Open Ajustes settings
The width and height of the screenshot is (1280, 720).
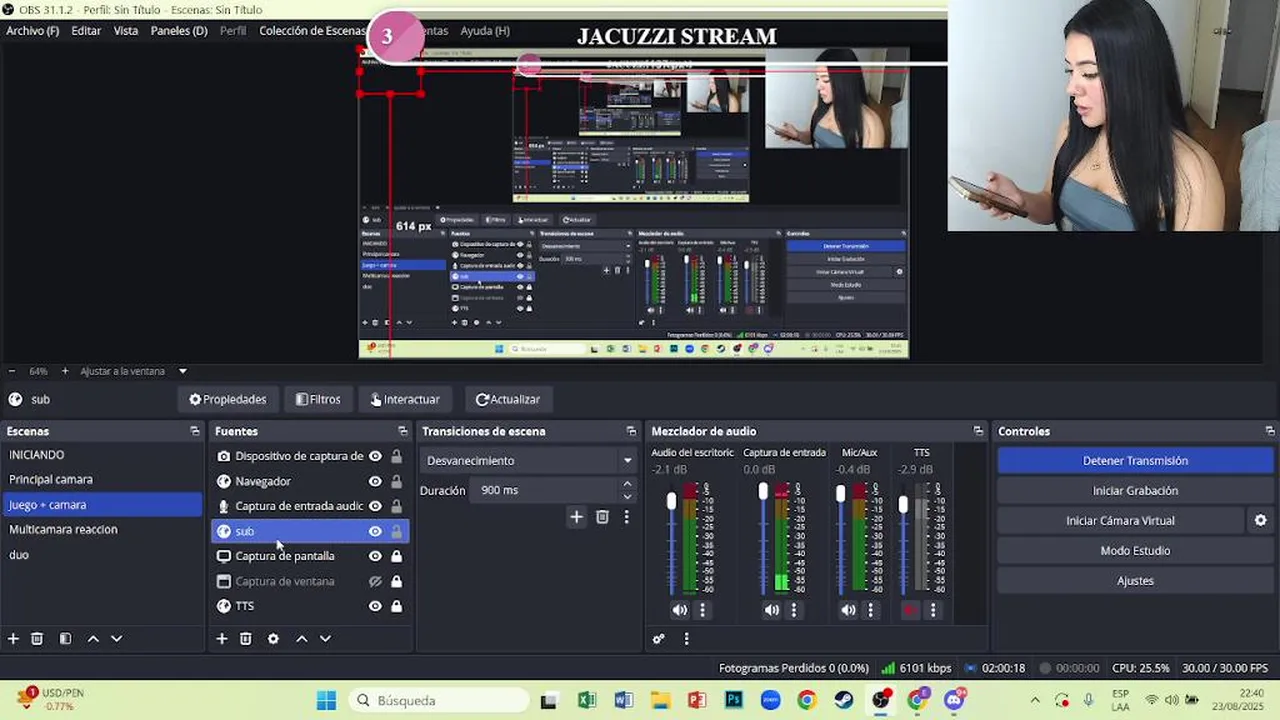click(1135, 581)
